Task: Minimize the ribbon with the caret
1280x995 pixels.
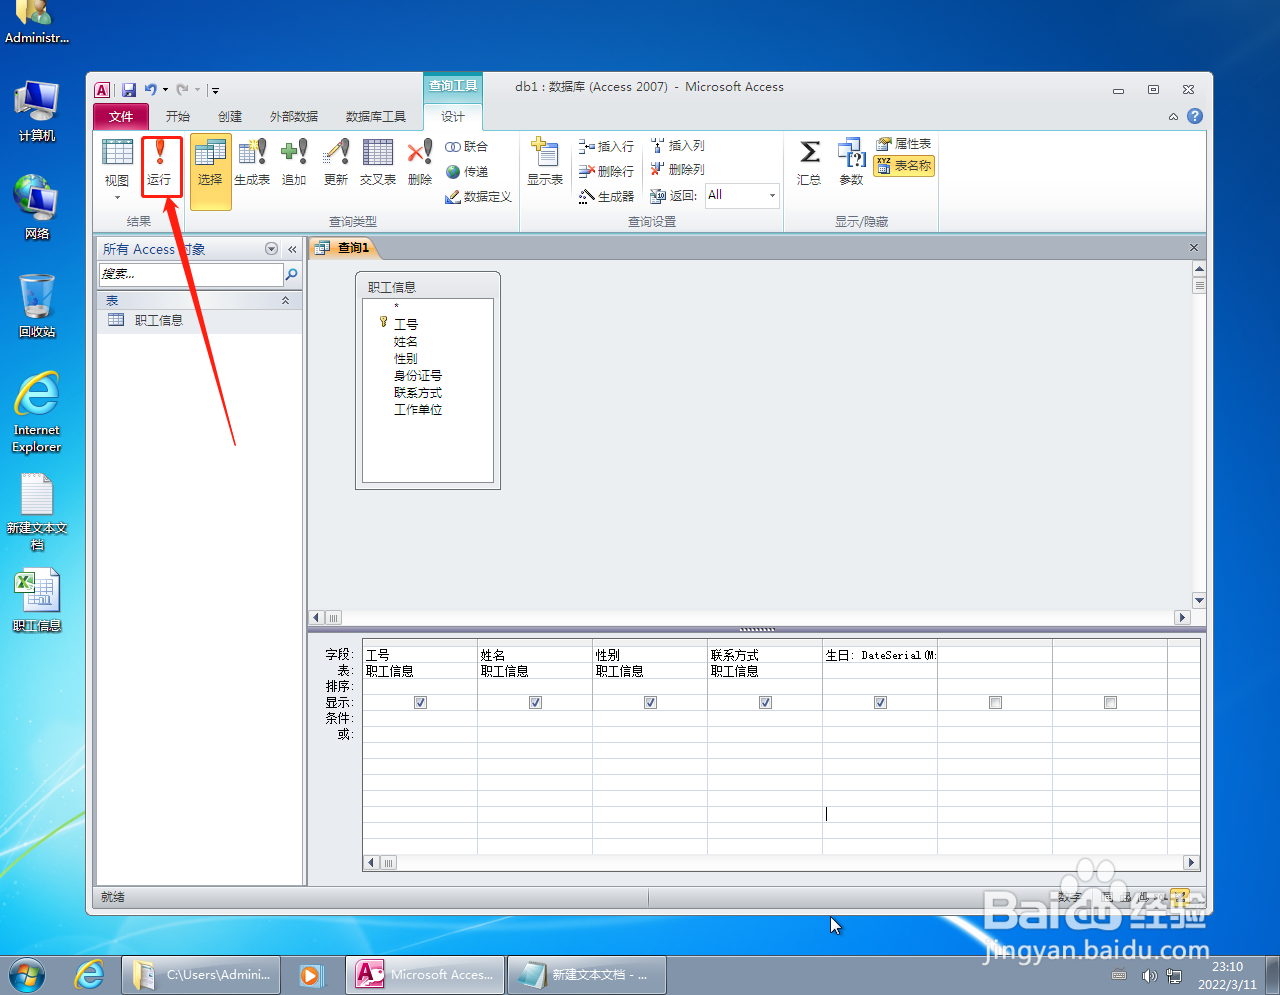Action: tap(1173, 117)
